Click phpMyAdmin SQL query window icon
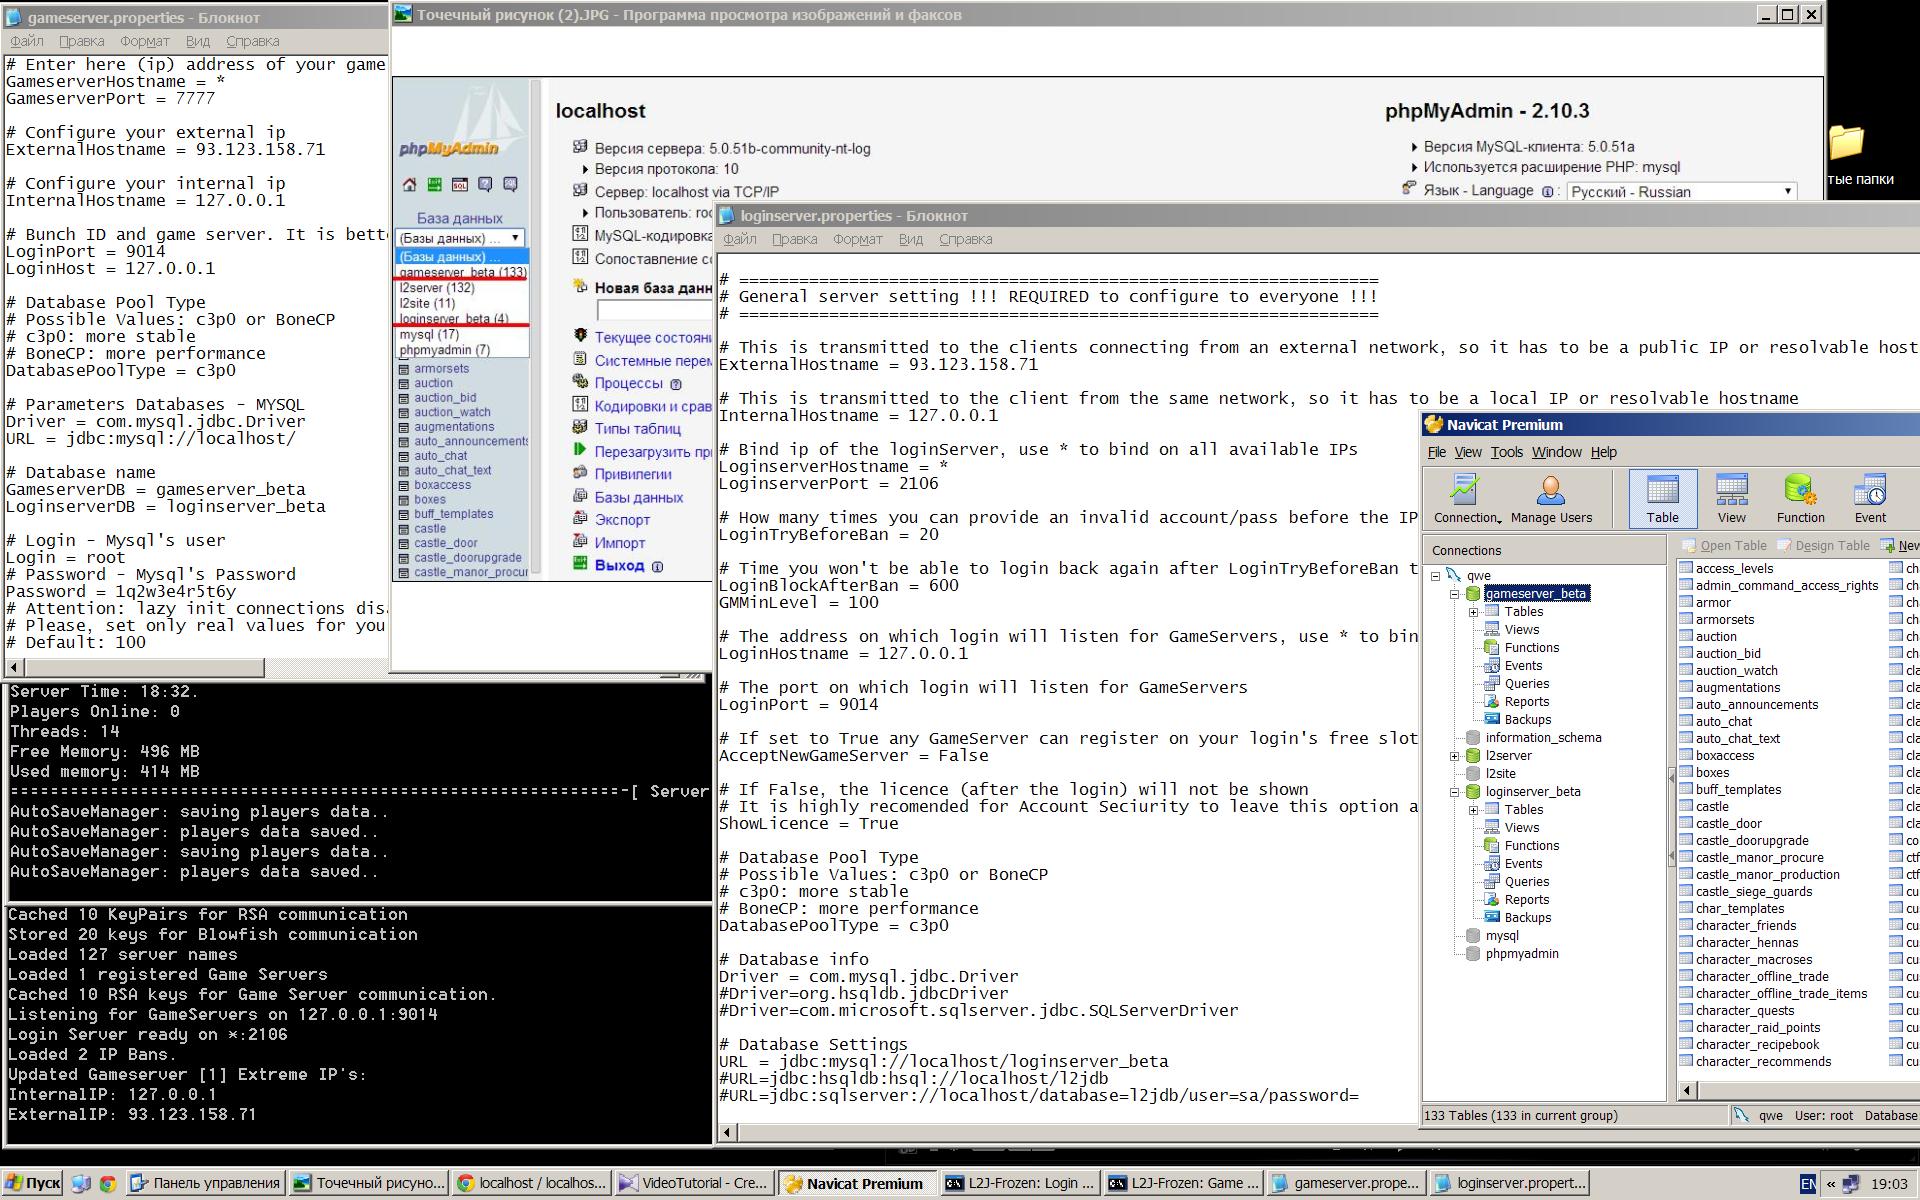 [459, 185]
